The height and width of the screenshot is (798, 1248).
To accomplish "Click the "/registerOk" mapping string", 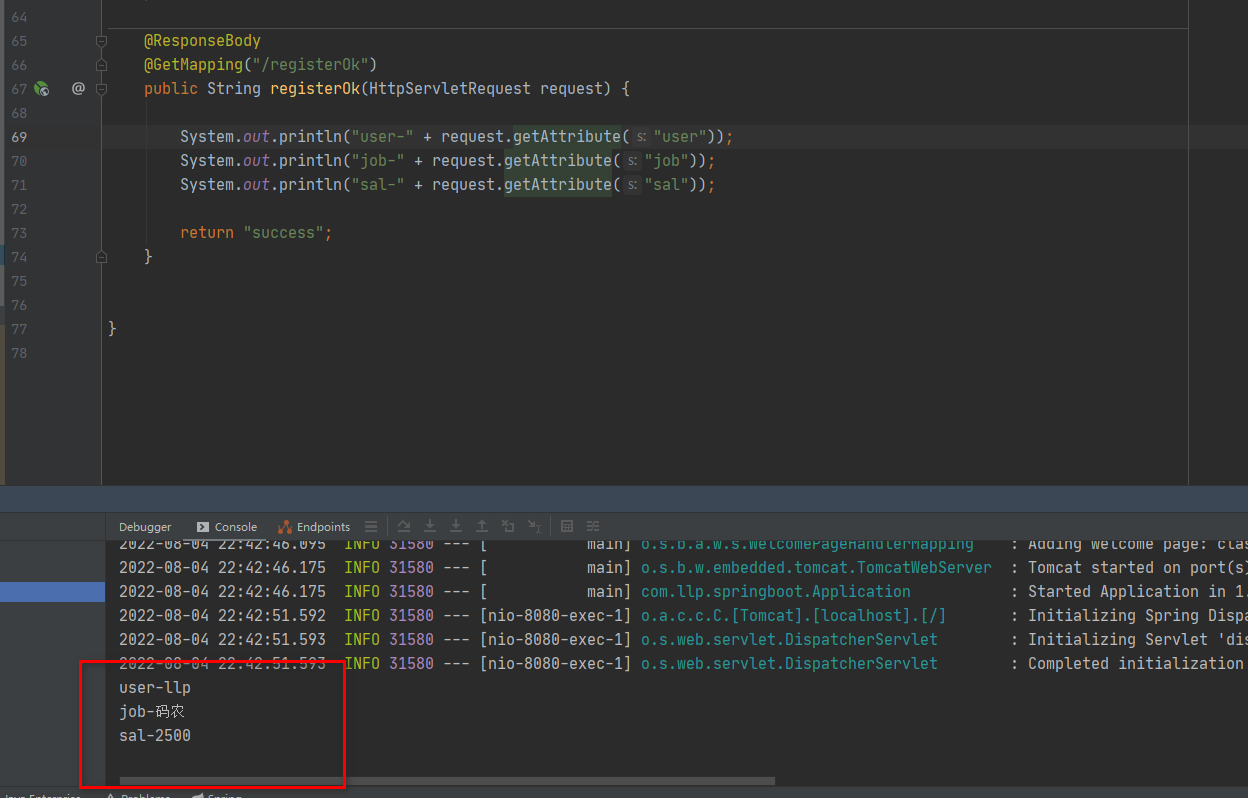I will [x=311, y=65].
